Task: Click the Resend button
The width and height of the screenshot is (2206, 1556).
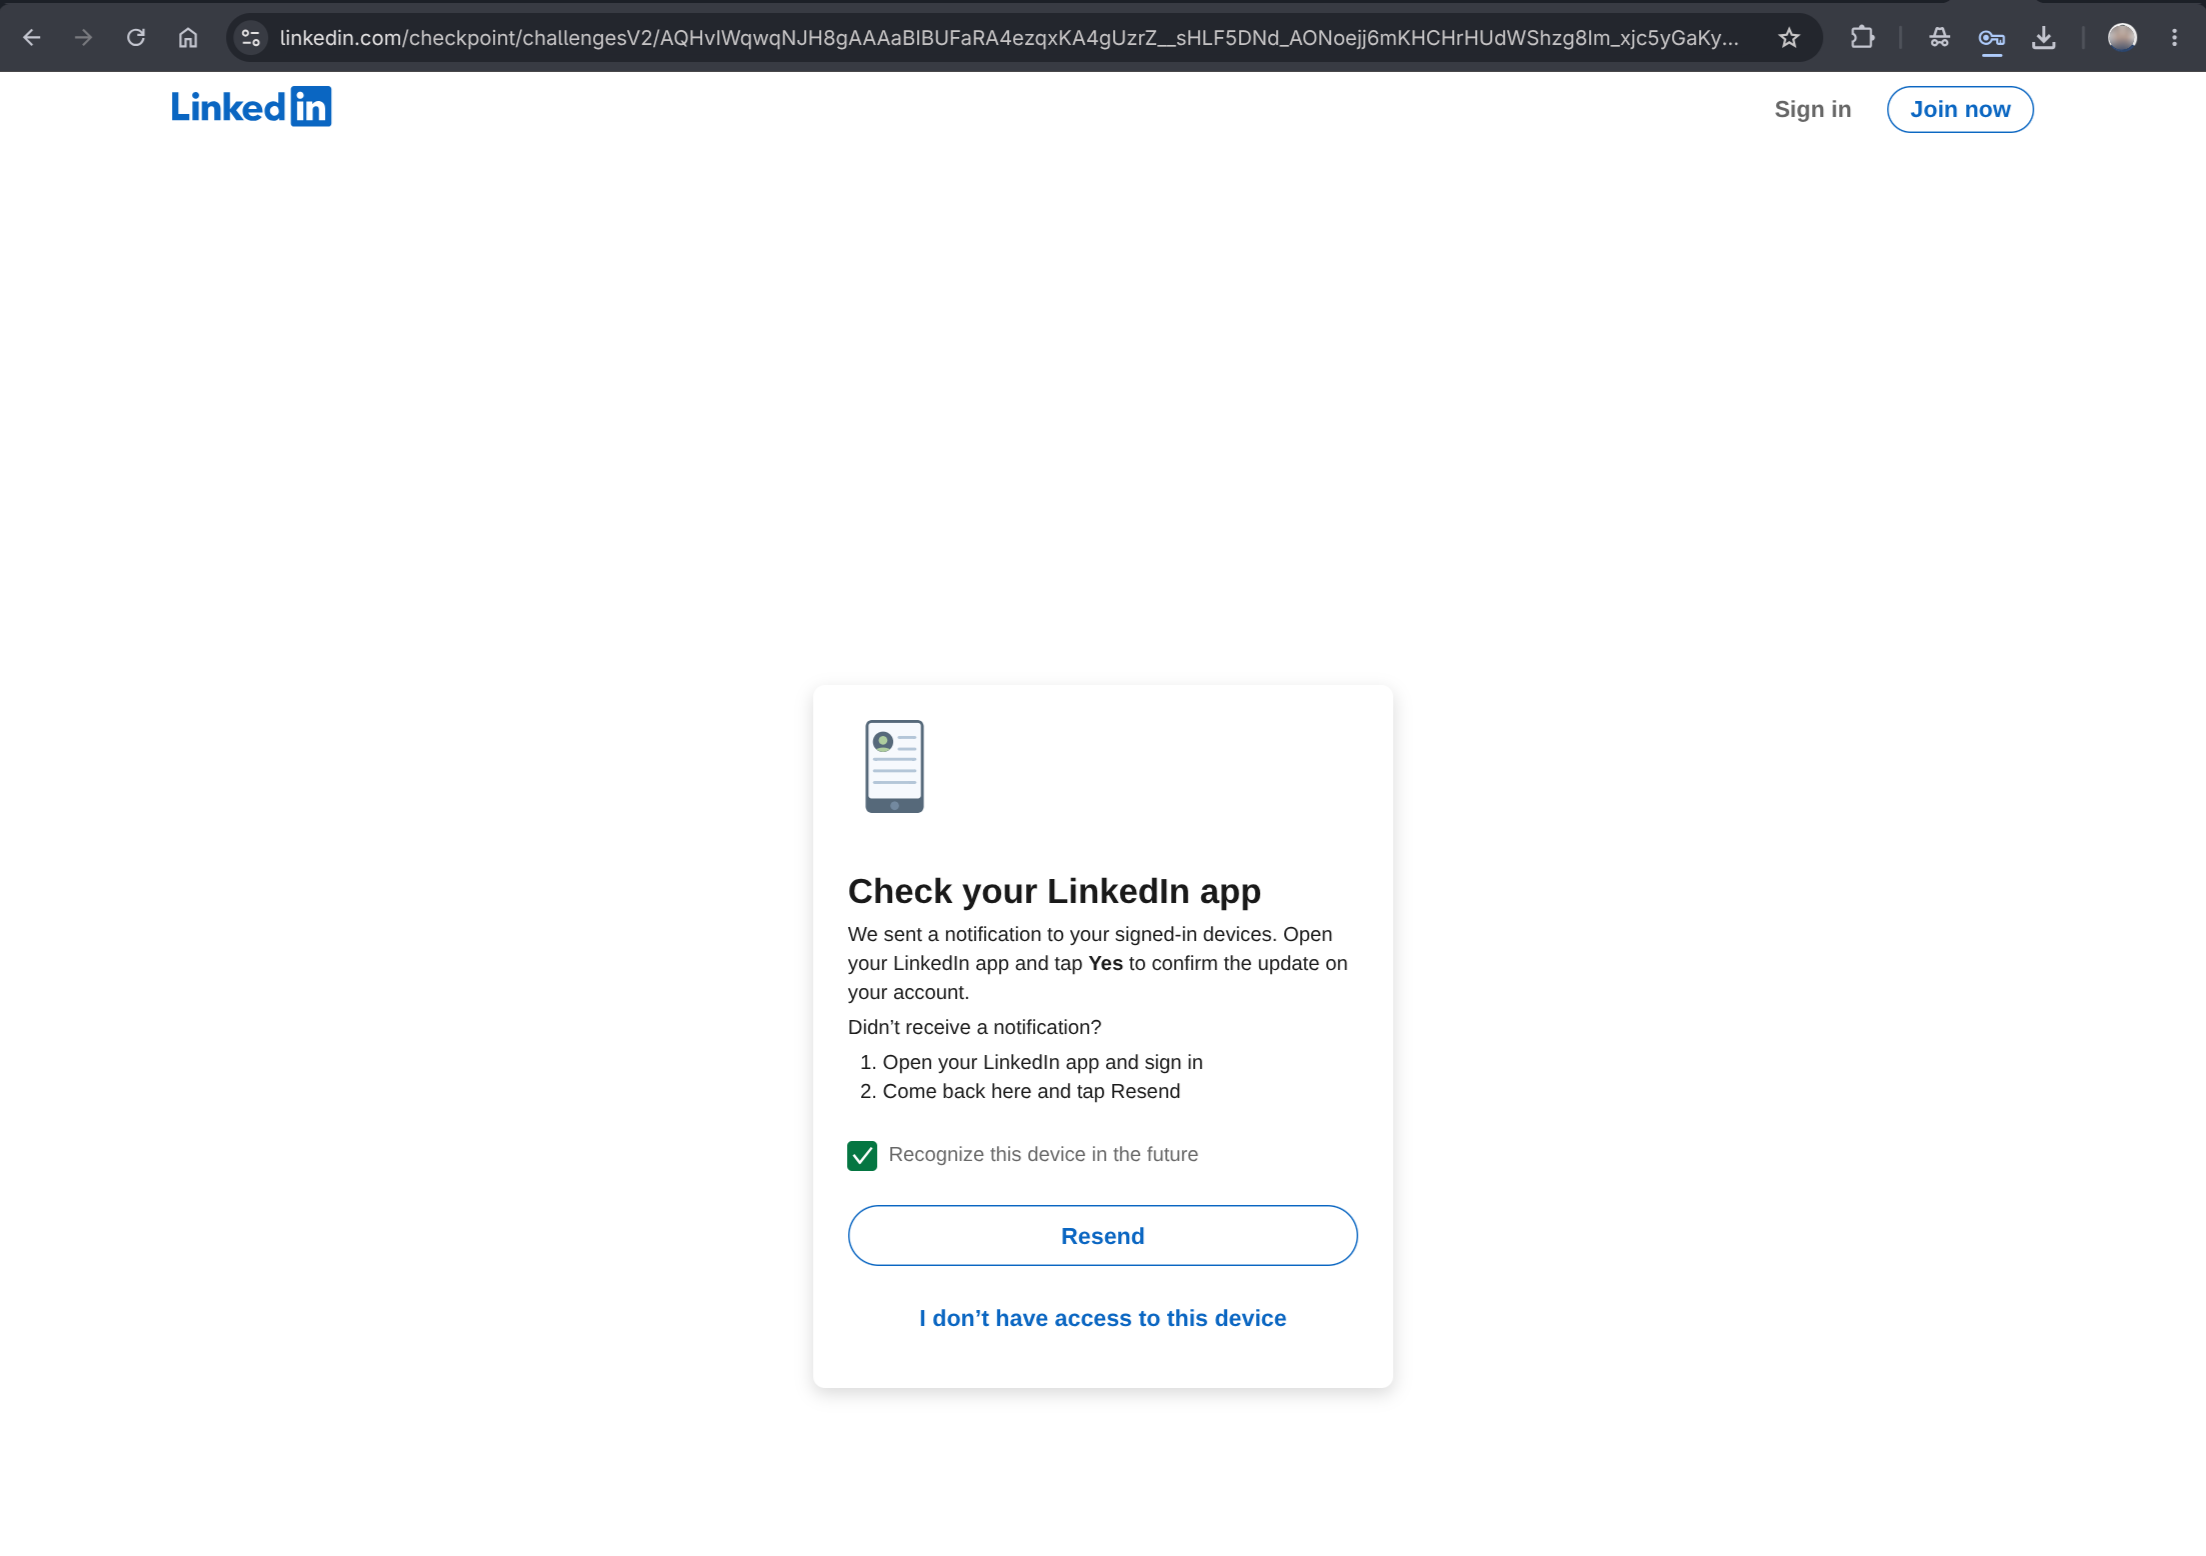Action: pos(1102,1235)
